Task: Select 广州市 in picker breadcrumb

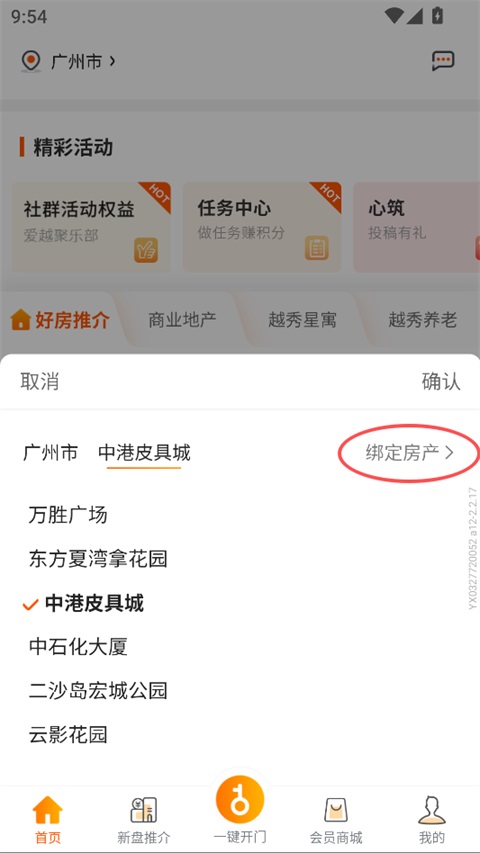Action: point(50,453)
